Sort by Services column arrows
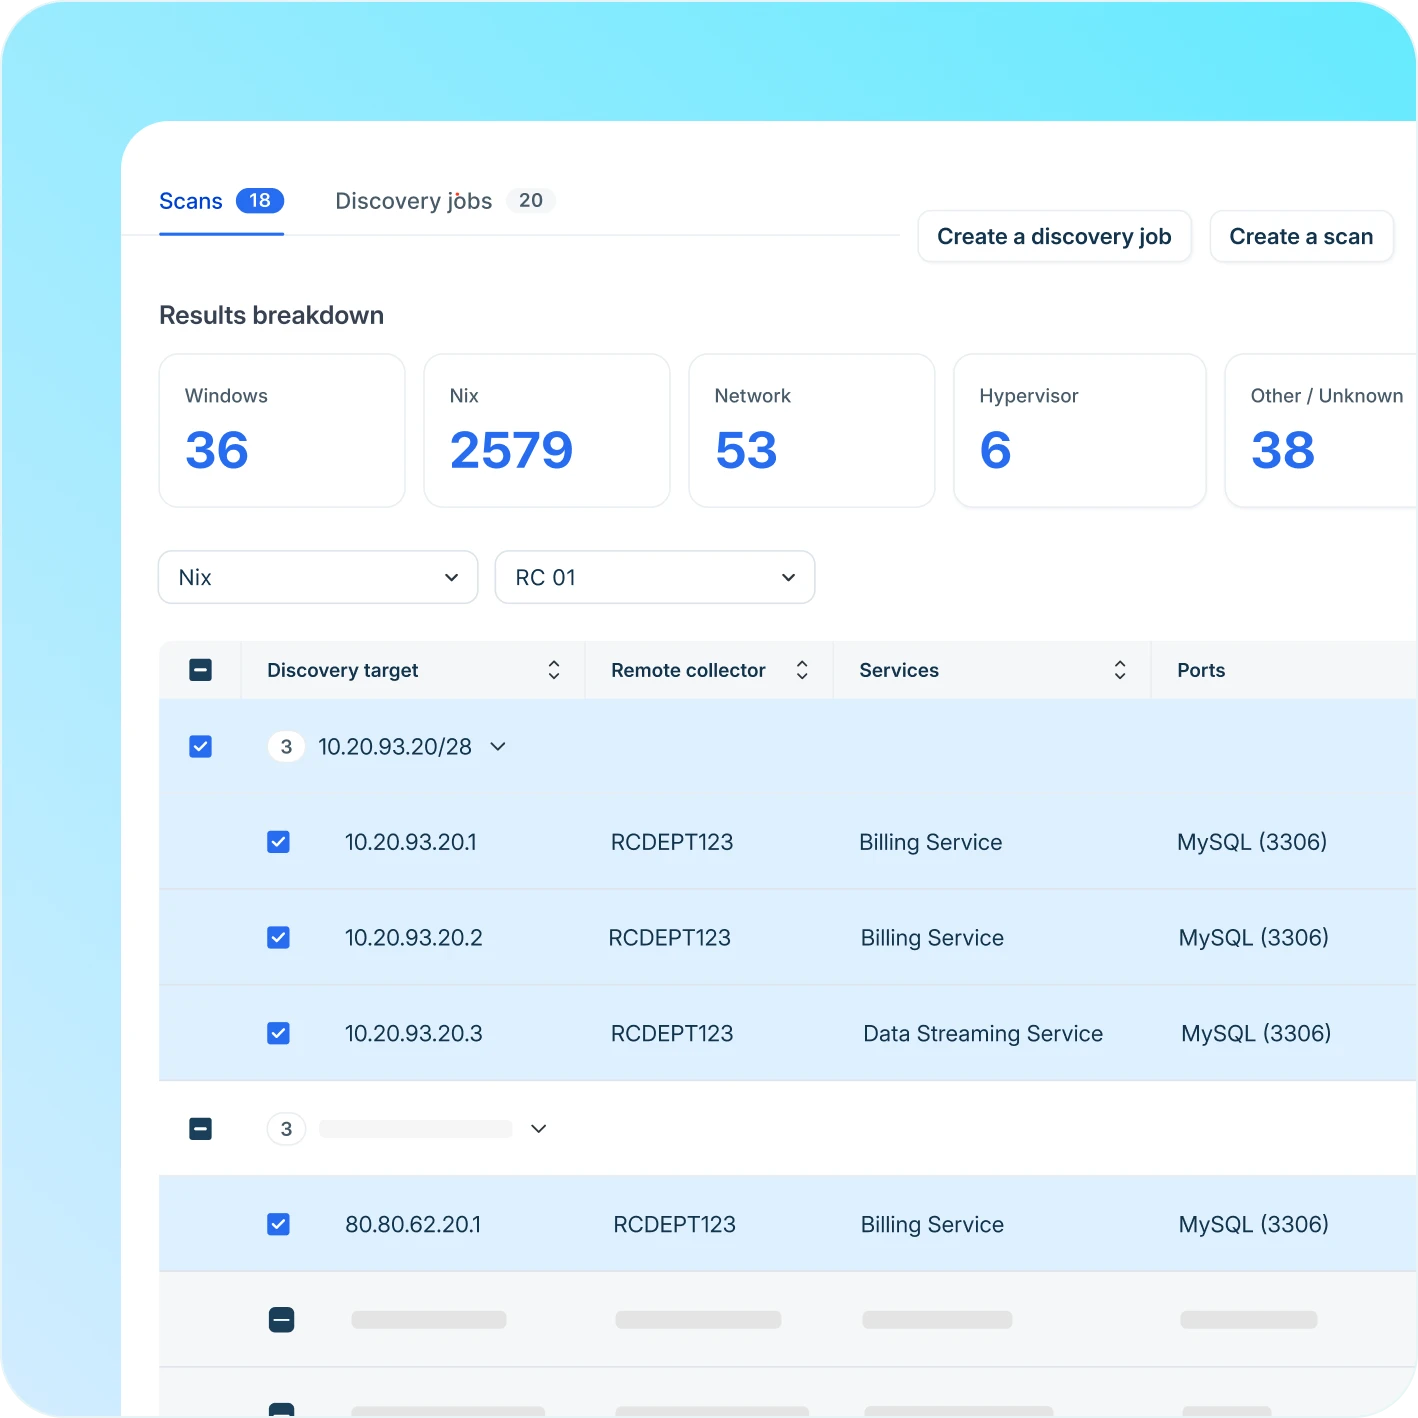 pos(1120,670)
